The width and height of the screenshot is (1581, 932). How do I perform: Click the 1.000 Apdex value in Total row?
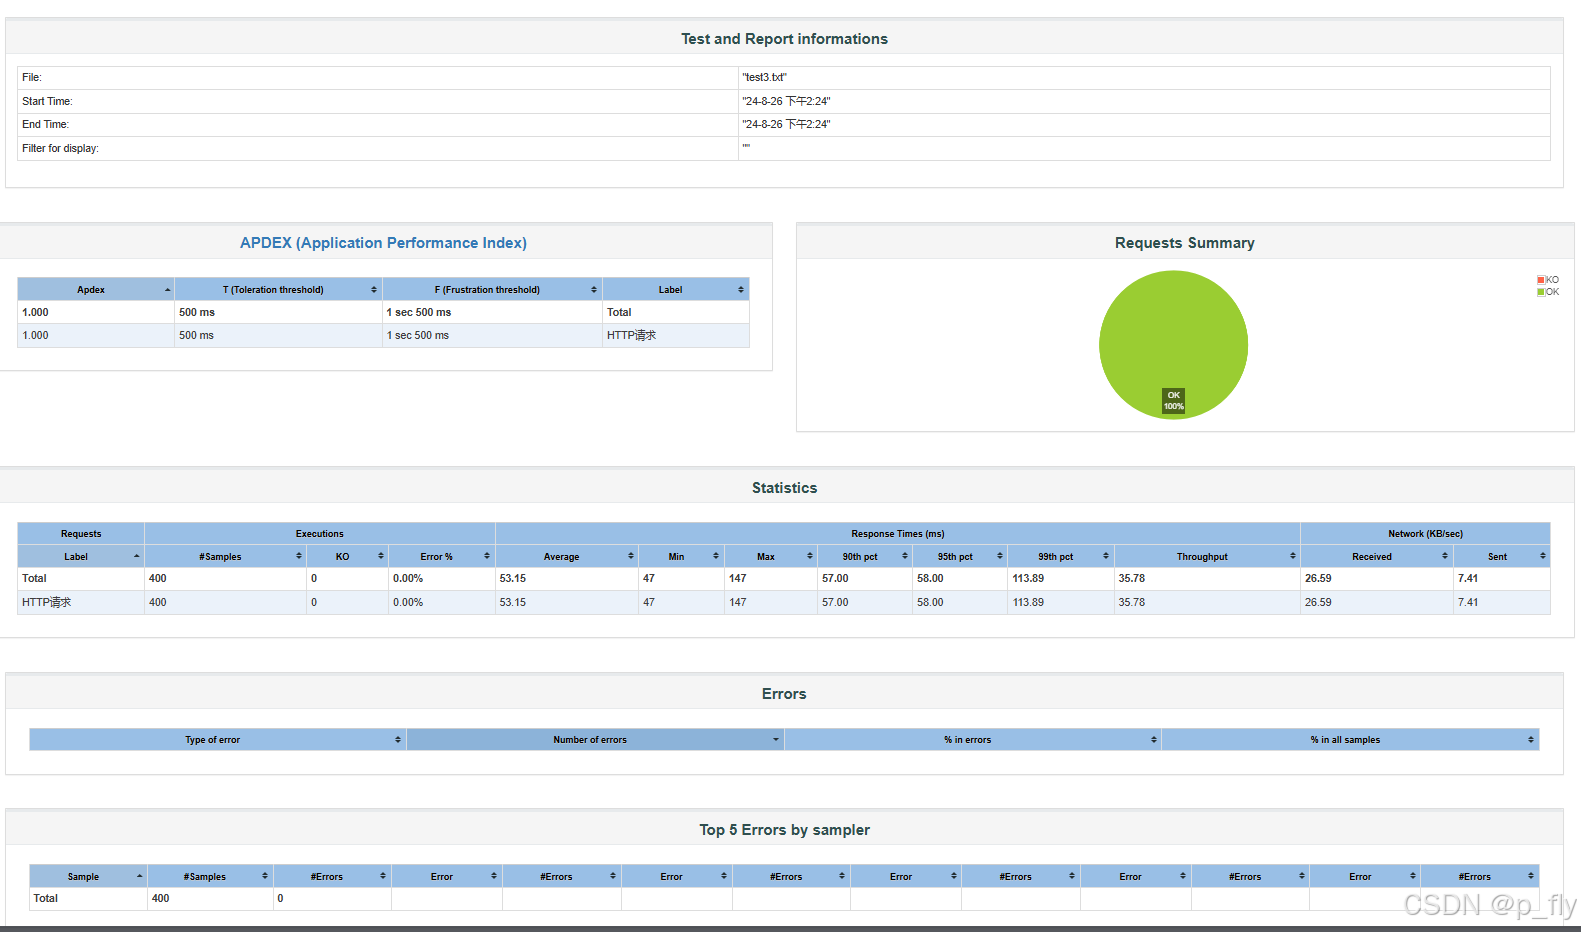[x=35, y=313]
